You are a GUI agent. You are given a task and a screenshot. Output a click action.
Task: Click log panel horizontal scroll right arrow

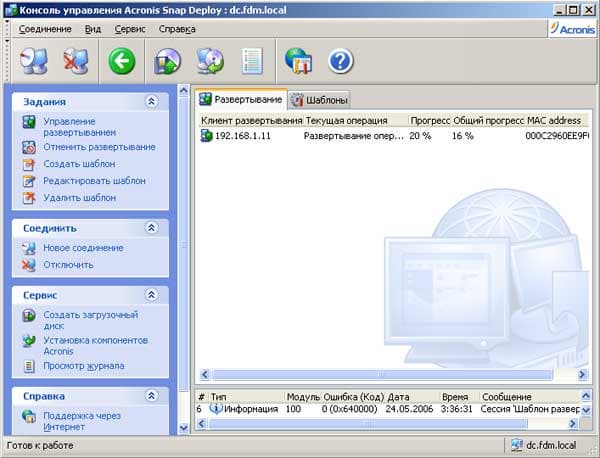coord(572,424)
